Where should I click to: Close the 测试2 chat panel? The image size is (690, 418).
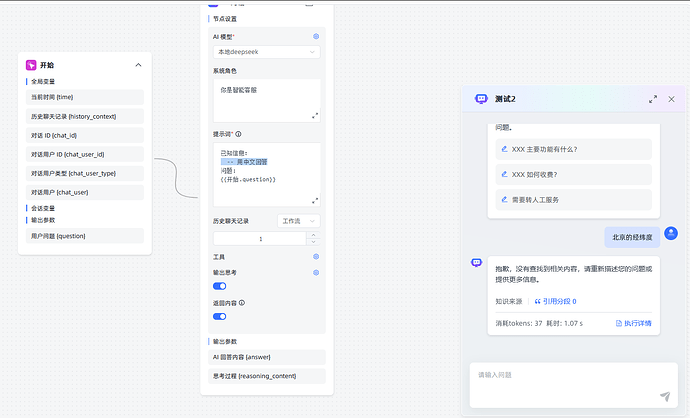(x=671, y=99)
